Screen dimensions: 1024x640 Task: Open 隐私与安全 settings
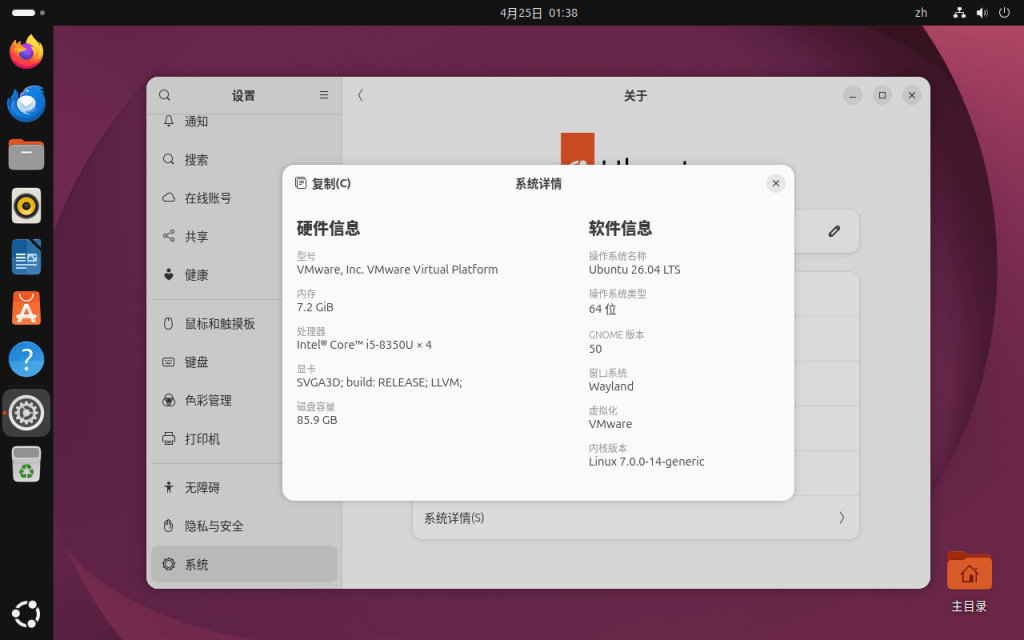pos(244,526)
